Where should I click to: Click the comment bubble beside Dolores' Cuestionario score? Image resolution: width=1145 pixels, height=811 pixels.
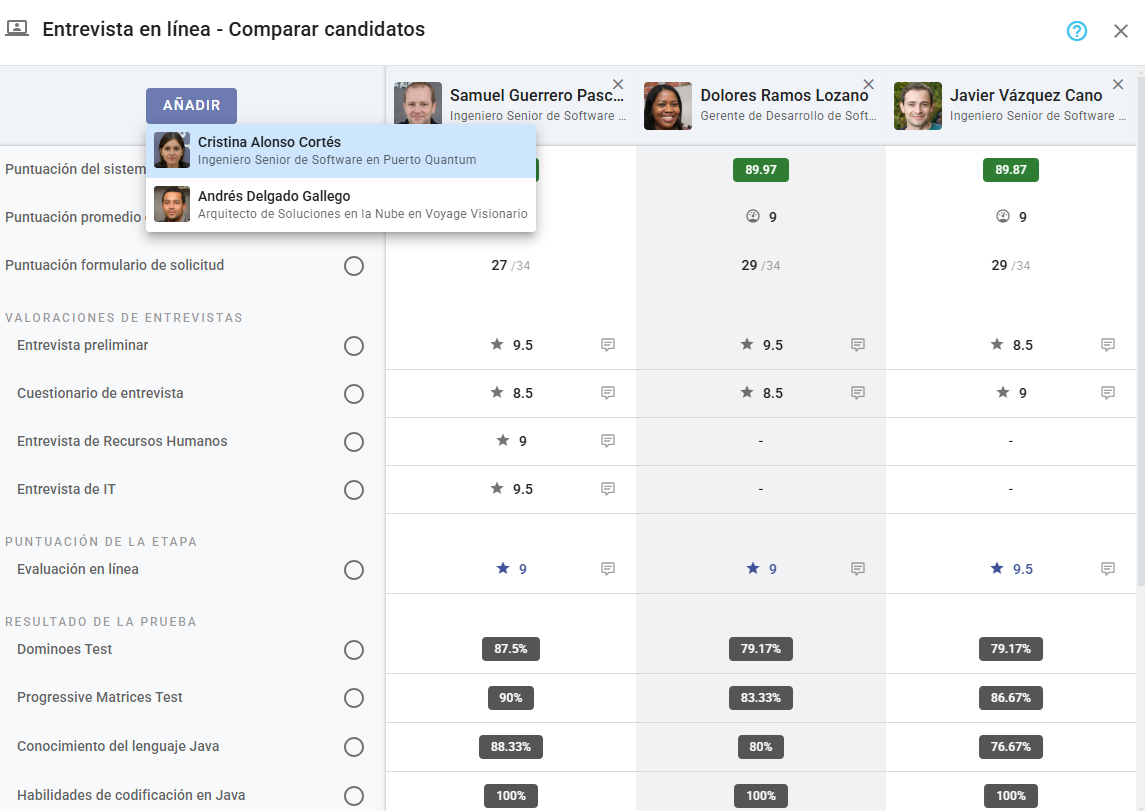pyautogui.click(x=857, y=393)
